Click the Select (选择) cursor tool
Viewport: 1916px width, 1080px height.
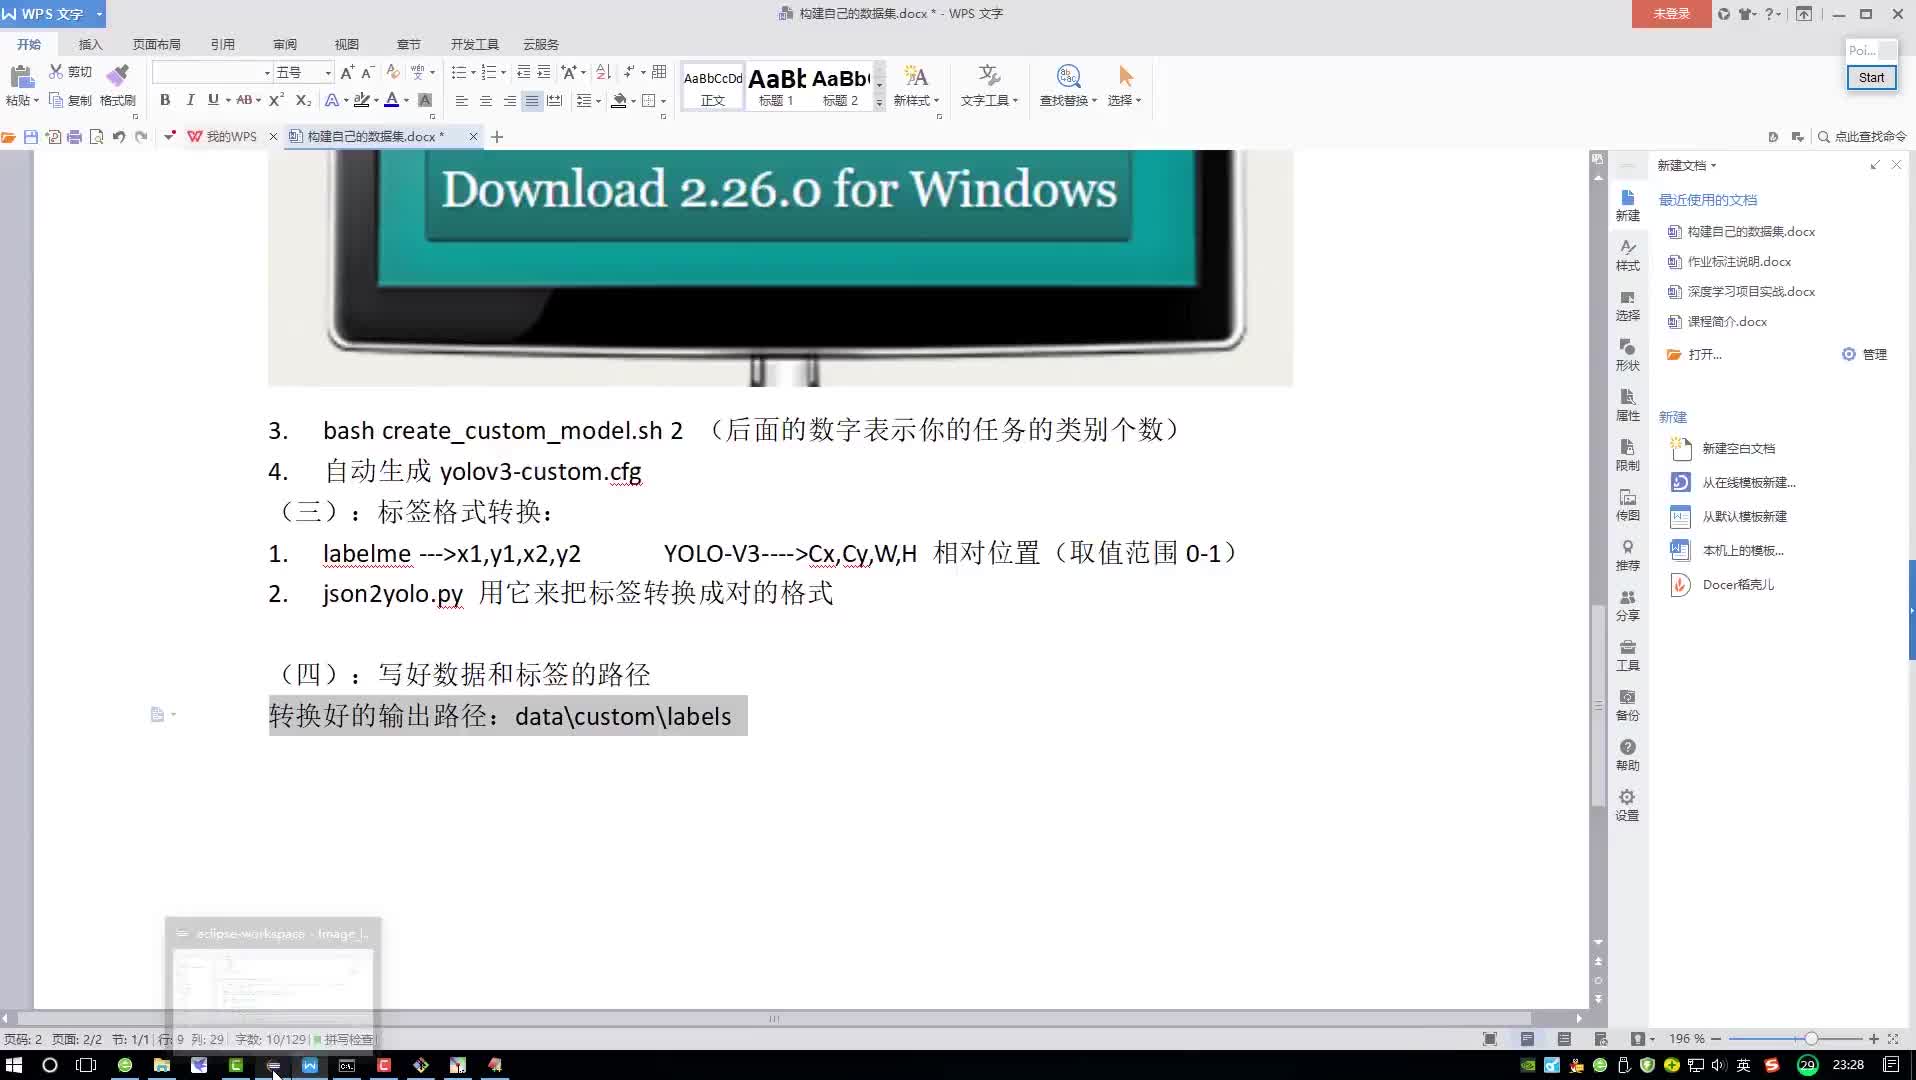coord(1125,86)
